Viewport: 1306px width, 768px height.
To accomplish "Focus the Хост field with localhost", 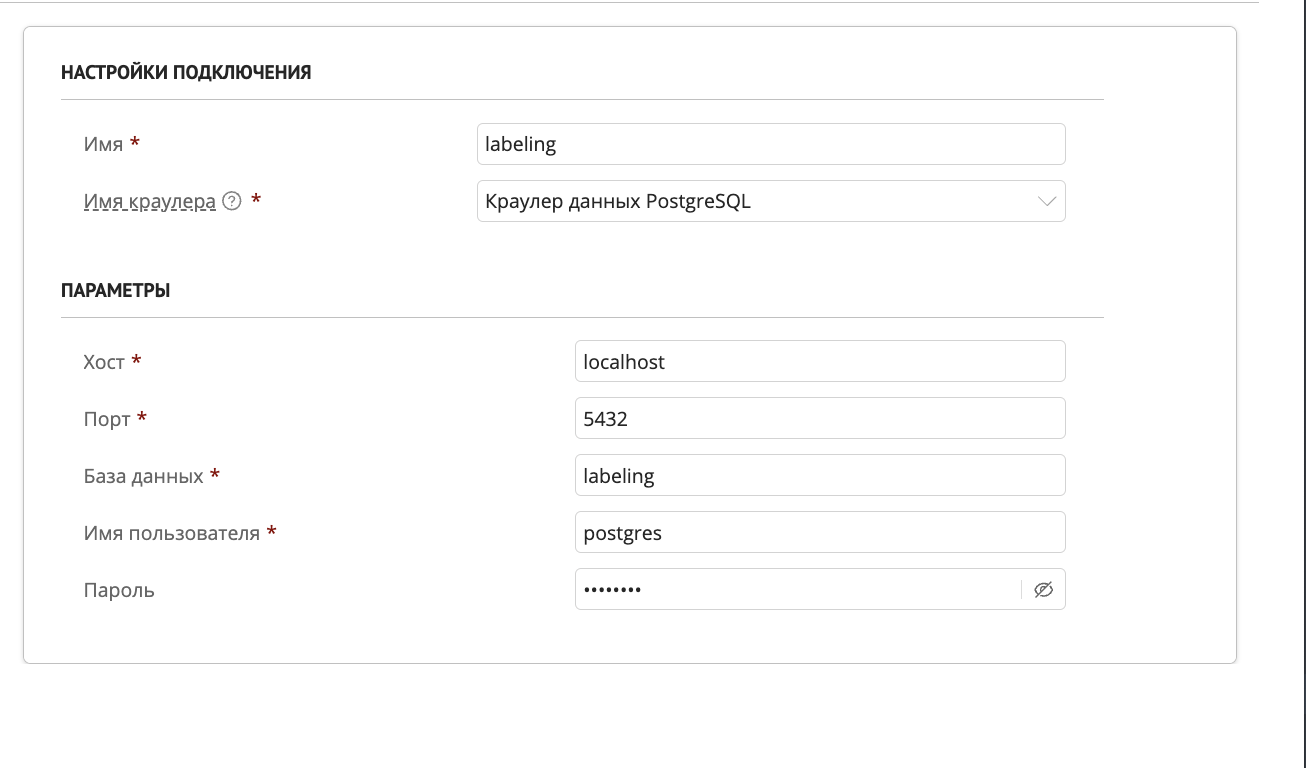I will 819,362.
